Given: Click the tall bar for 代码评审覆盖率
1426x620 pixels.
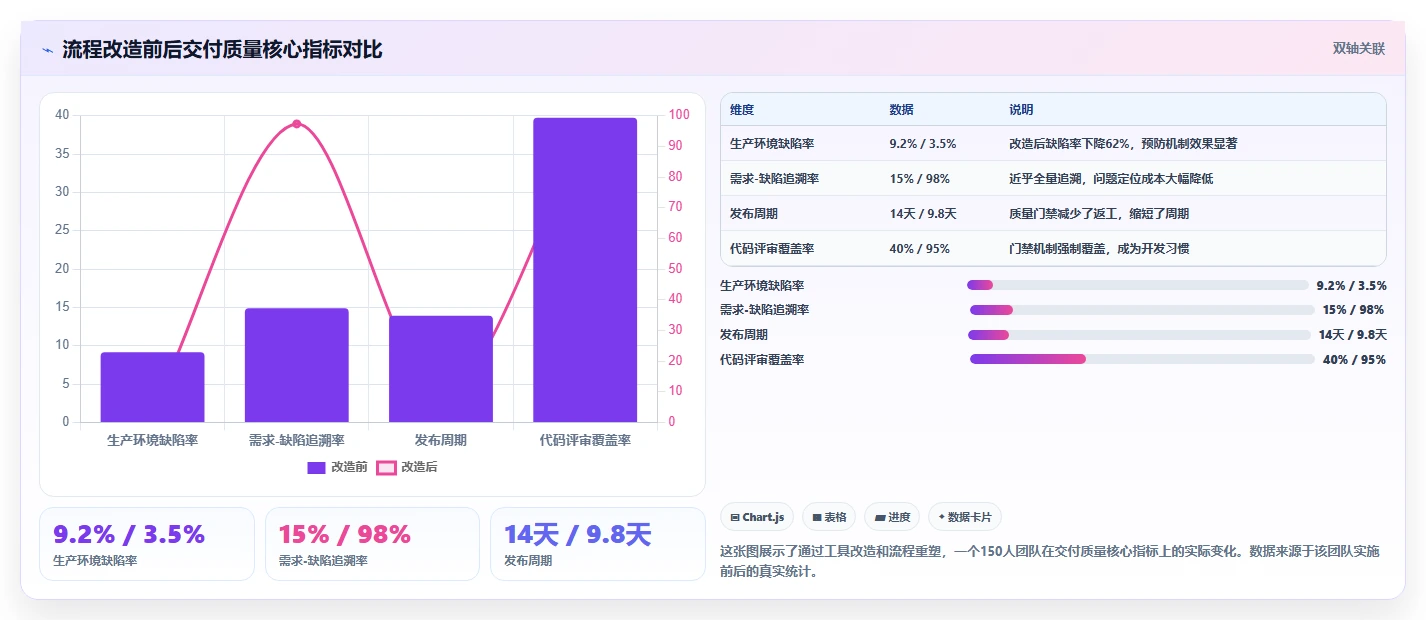Looking at the screenshot, I should (x=585, y=270).
